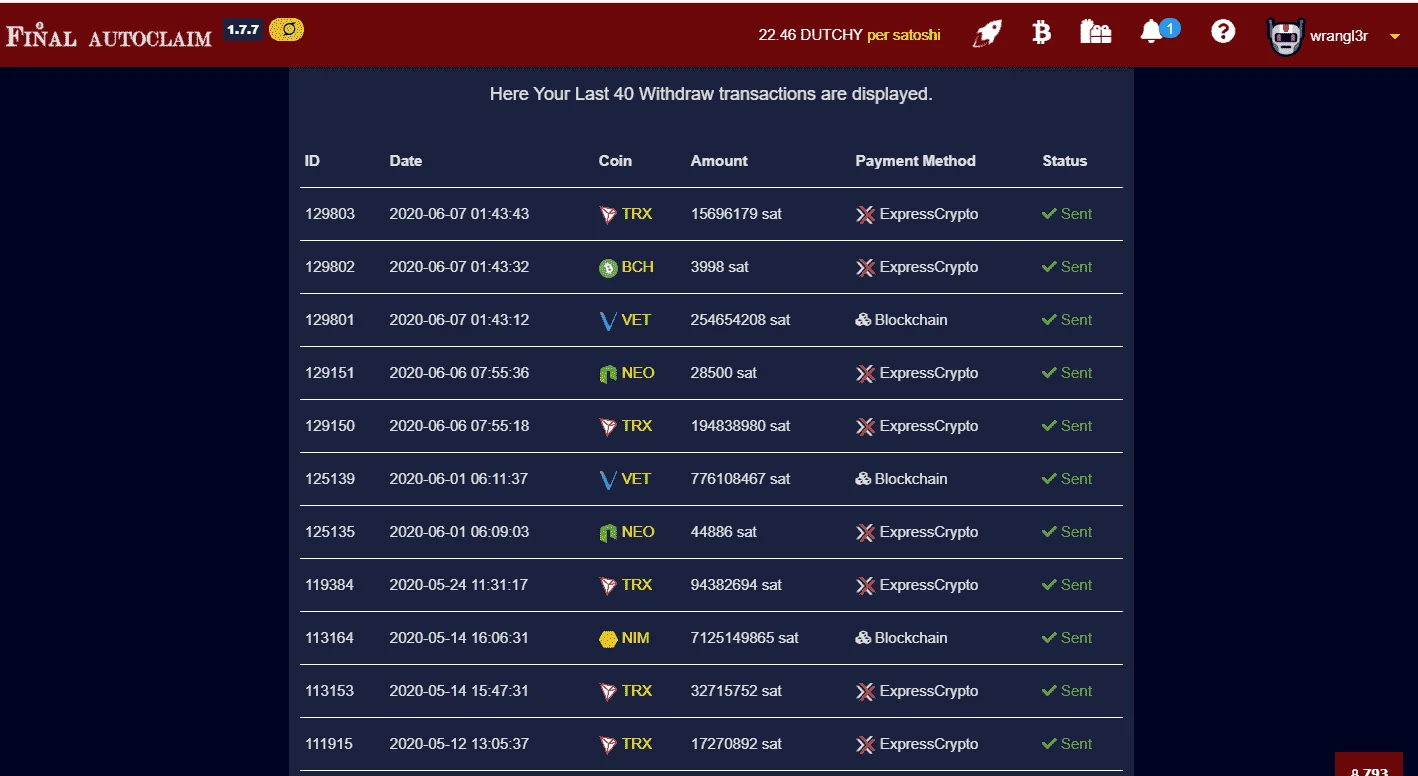Click the Coin column header
This screenshot has height=776, width=1418.
click(x=615, y=160)
